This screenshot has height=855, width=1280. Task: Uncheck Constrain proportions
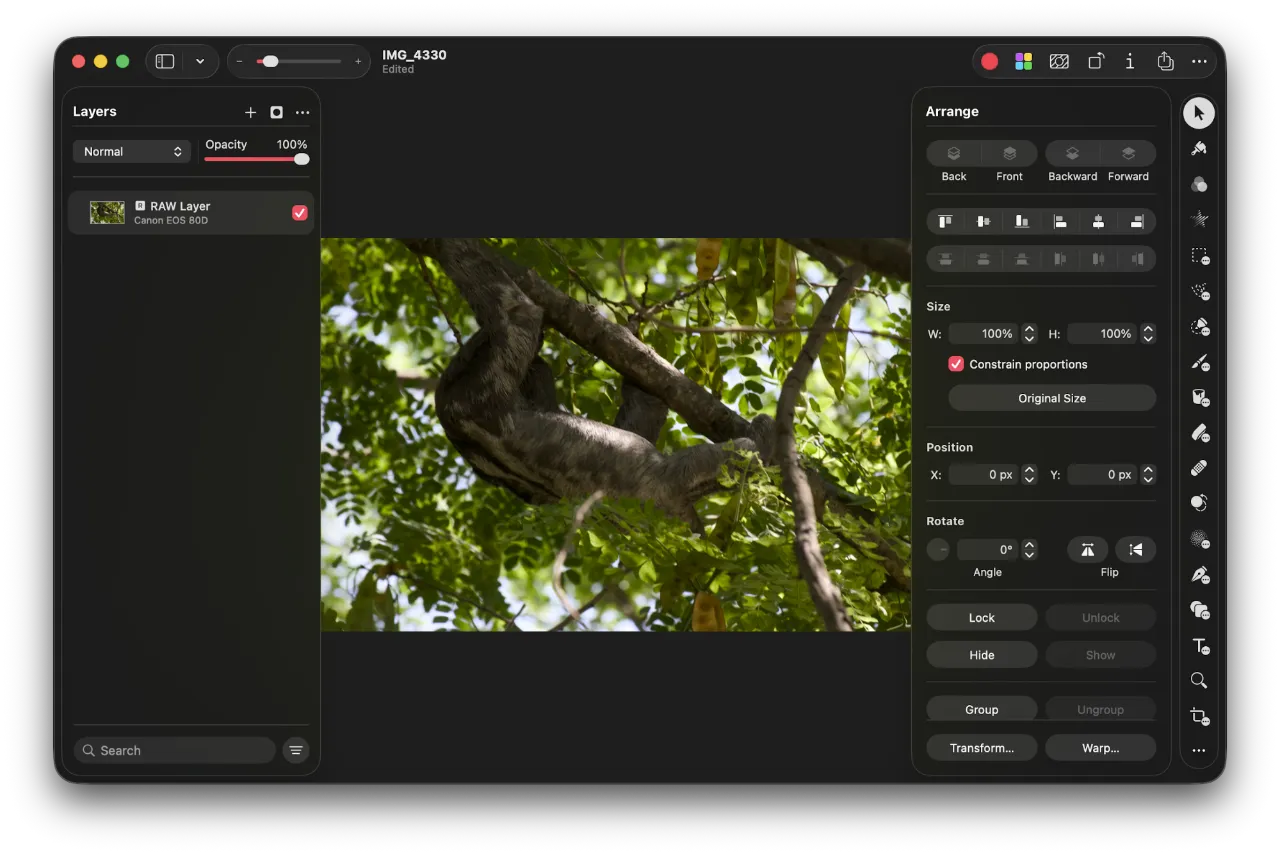(x=955, y=364)
